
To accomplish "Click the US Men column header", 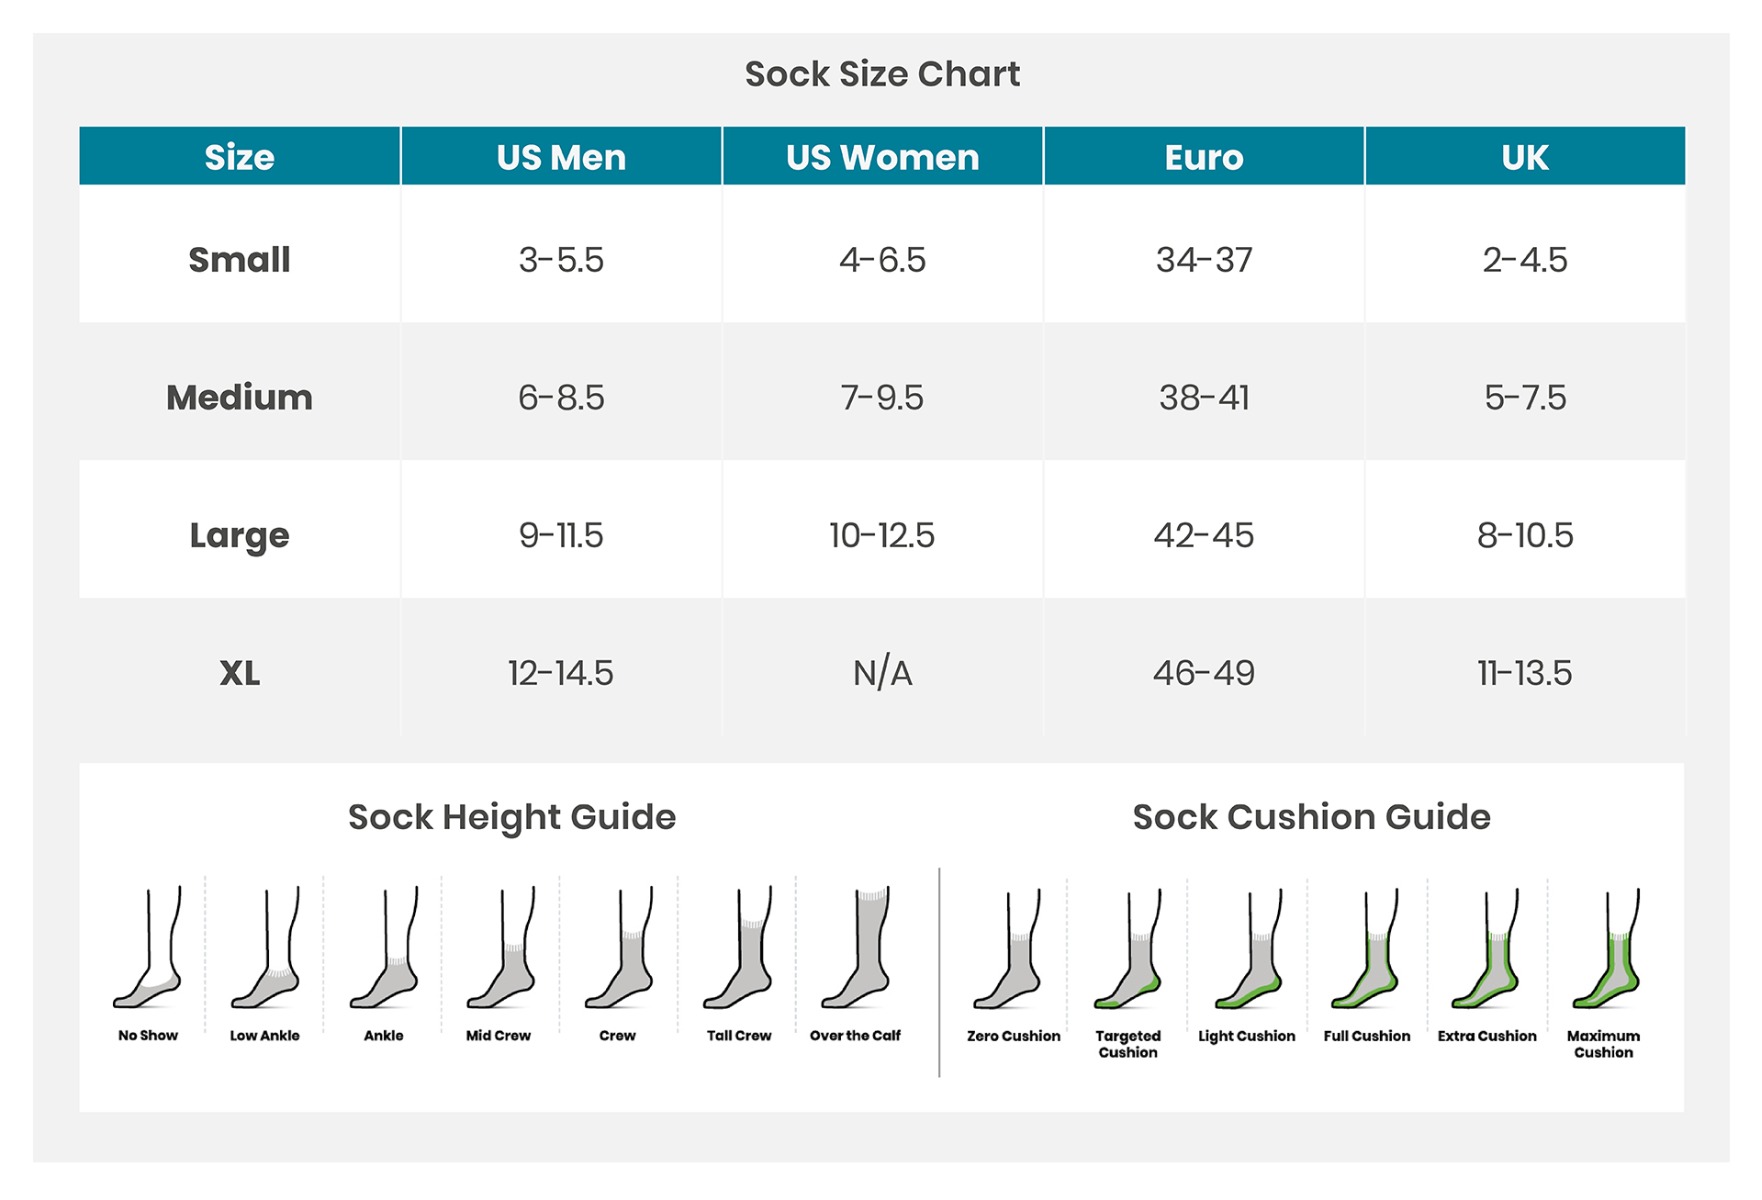I will [x=561, y=156].
